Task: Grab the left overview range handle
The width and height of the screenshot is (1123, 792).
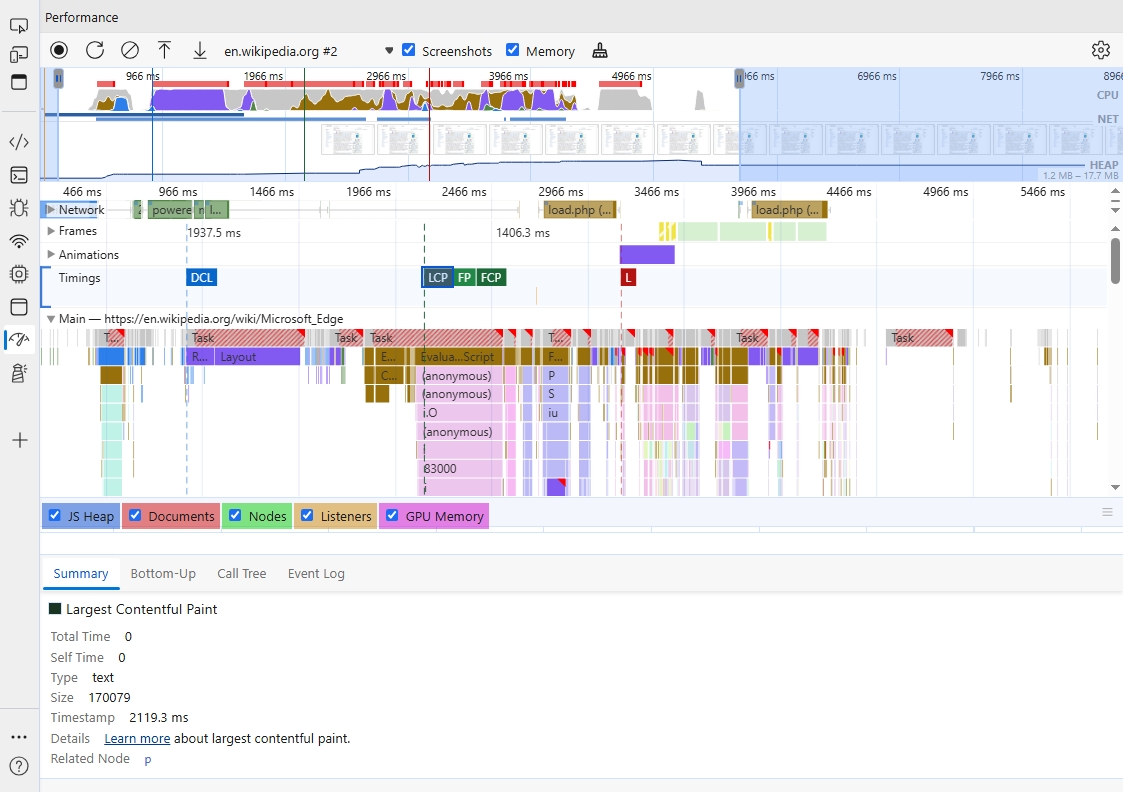Action: coord(59,79)
